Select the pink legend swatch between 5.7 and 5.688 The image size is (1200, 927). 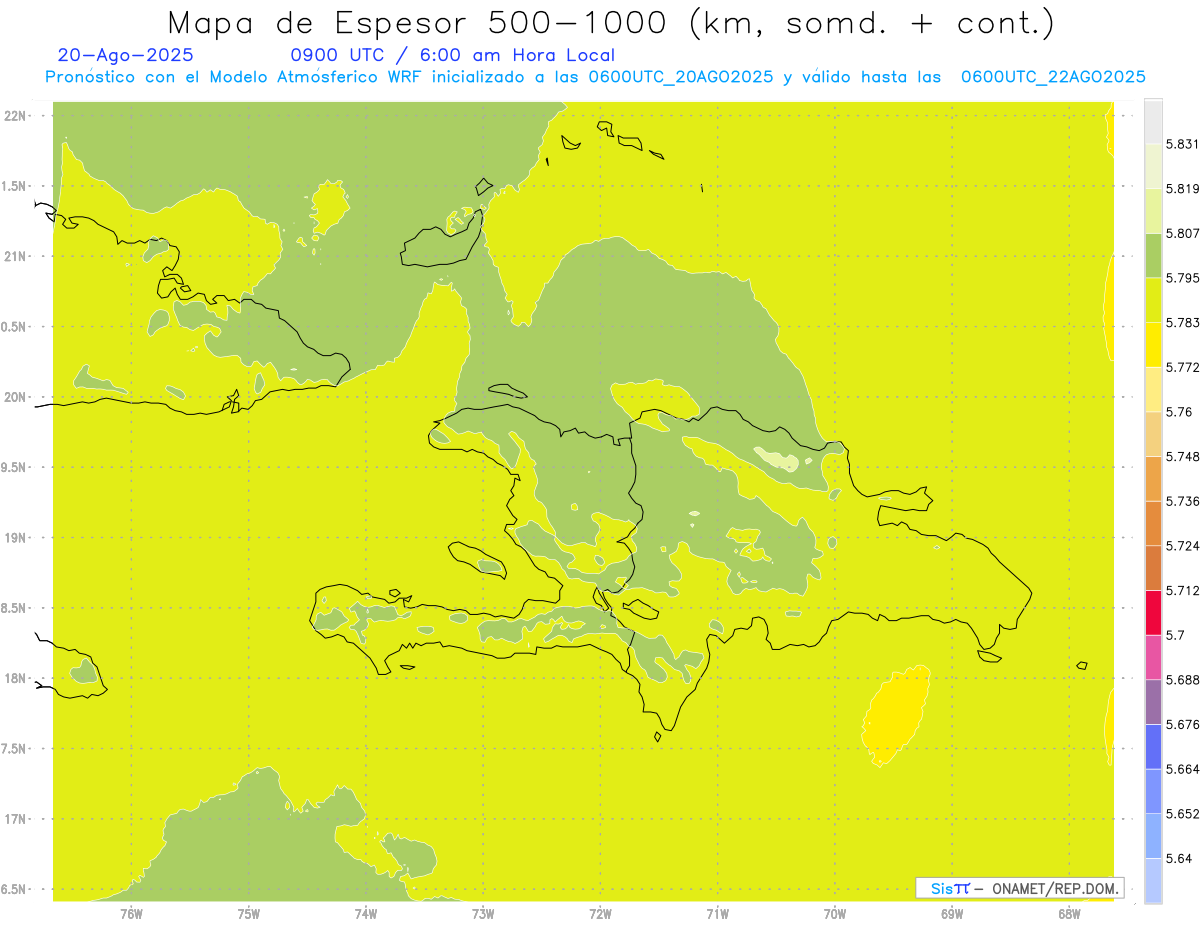coord(1153,657)
